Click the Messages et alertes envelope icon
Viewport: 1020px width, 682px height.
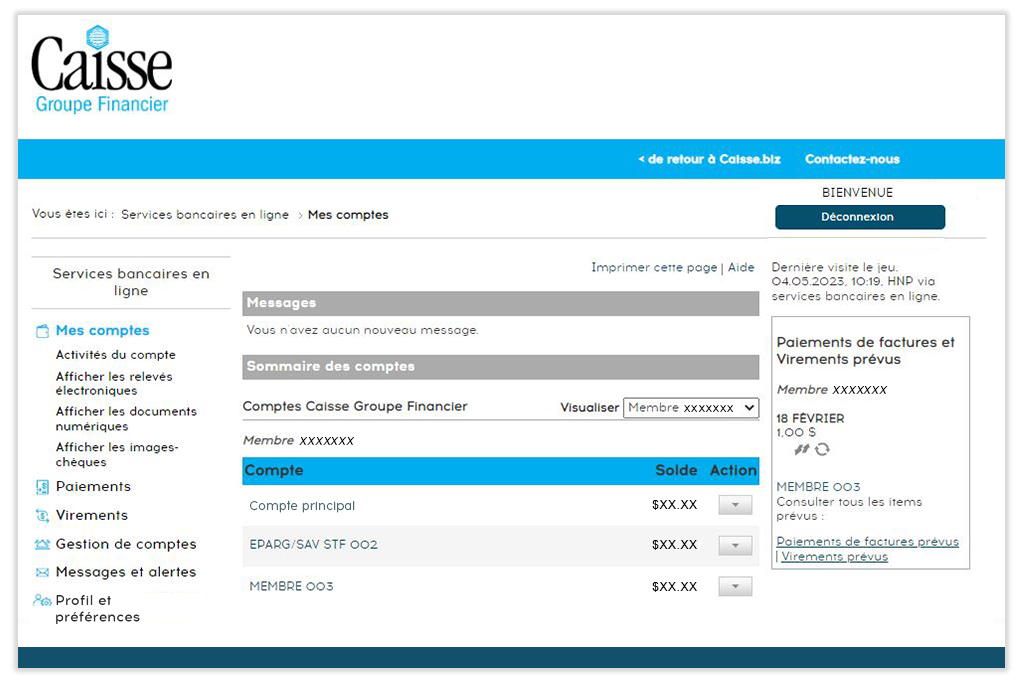tap(42, 573)
